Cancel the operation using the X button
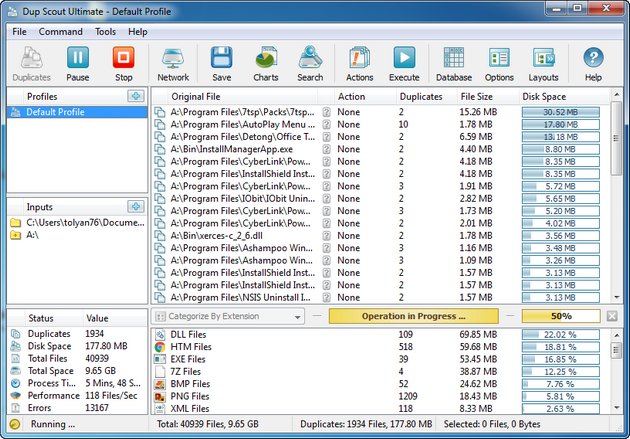 coord(612,317)
